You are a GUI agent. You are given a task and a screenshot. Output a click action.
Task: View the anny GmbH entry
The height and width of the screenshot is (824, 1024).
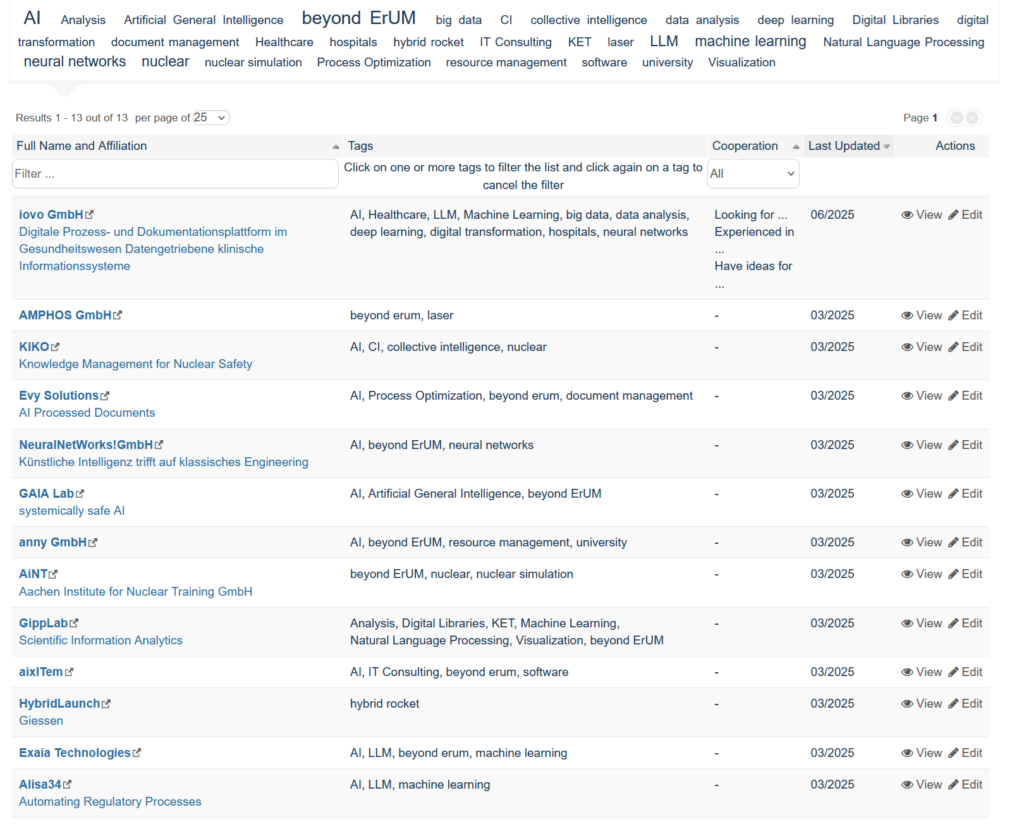(x=921, y=543)
